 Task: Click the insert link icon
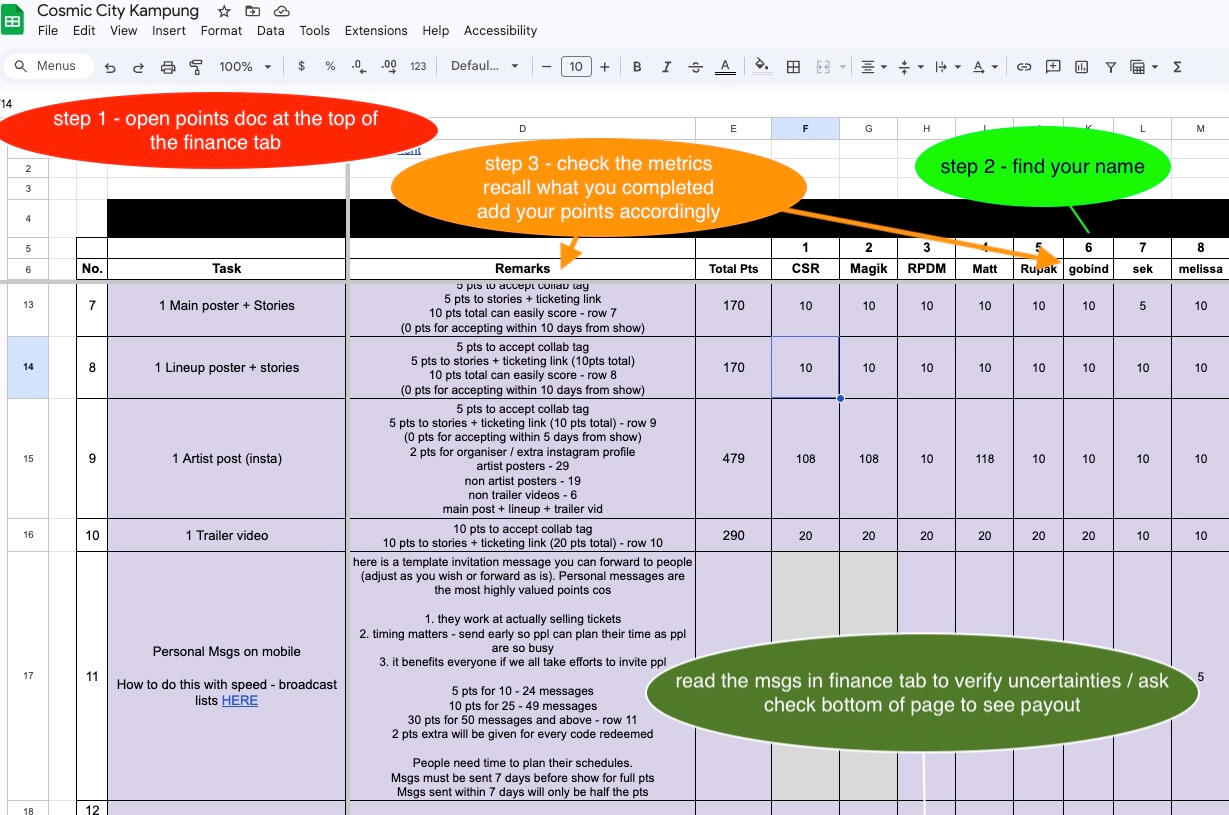tap(1024, 67)
